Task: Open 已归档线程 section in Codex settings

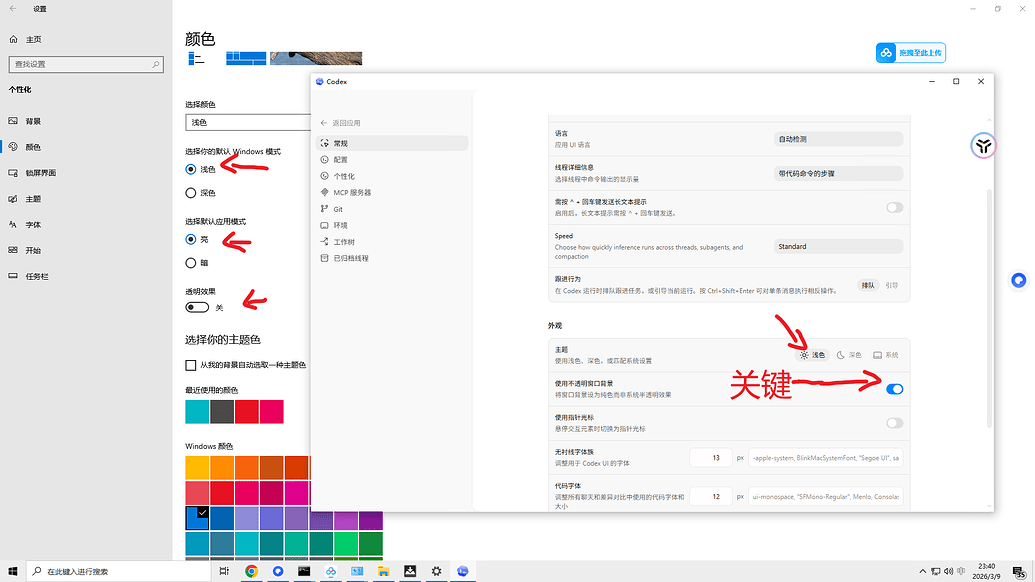Action: pyautogui.click(x=392, y=259)
